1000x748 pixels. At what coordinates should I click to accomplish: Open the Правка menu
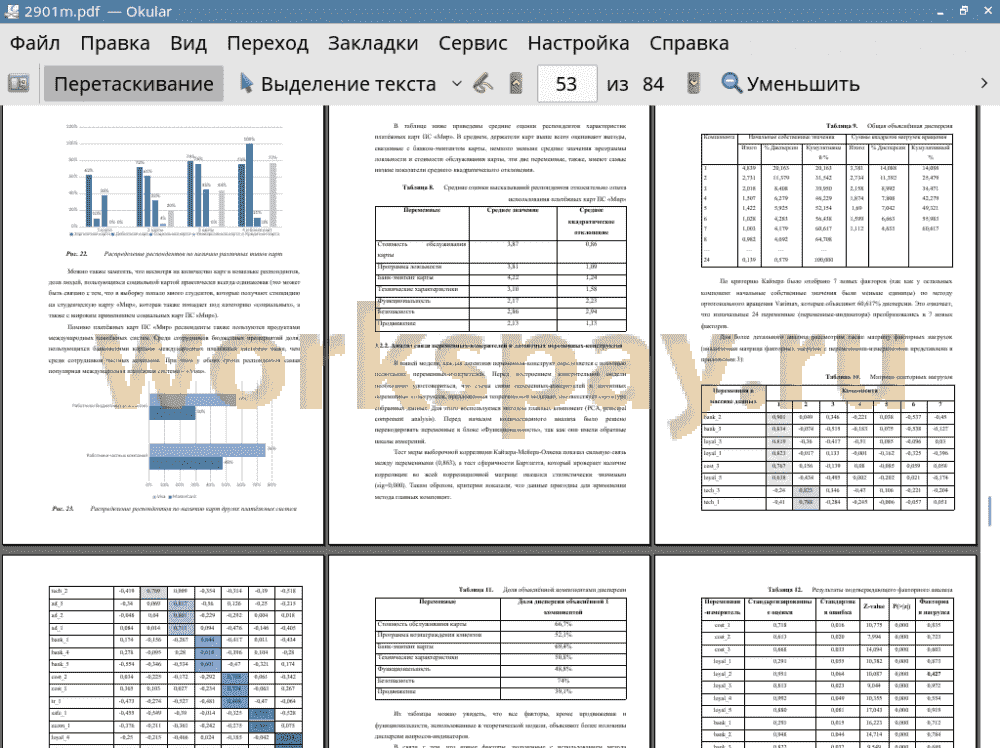click(x=115, y=43)
